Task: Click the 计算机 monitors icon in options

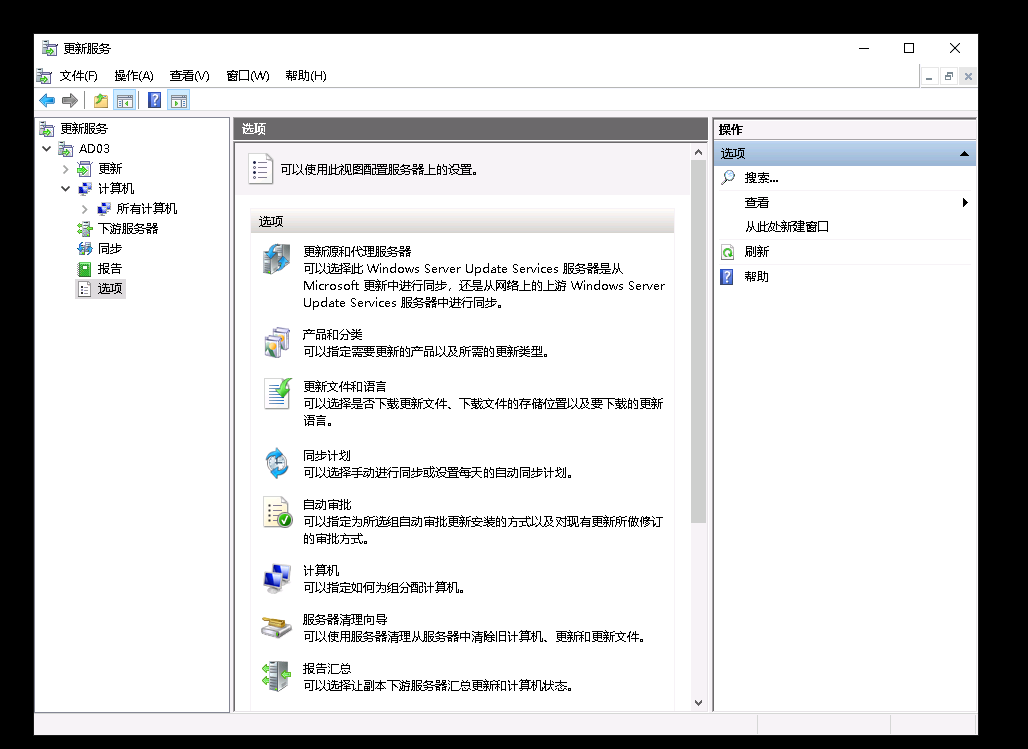Action: point(277,578)
